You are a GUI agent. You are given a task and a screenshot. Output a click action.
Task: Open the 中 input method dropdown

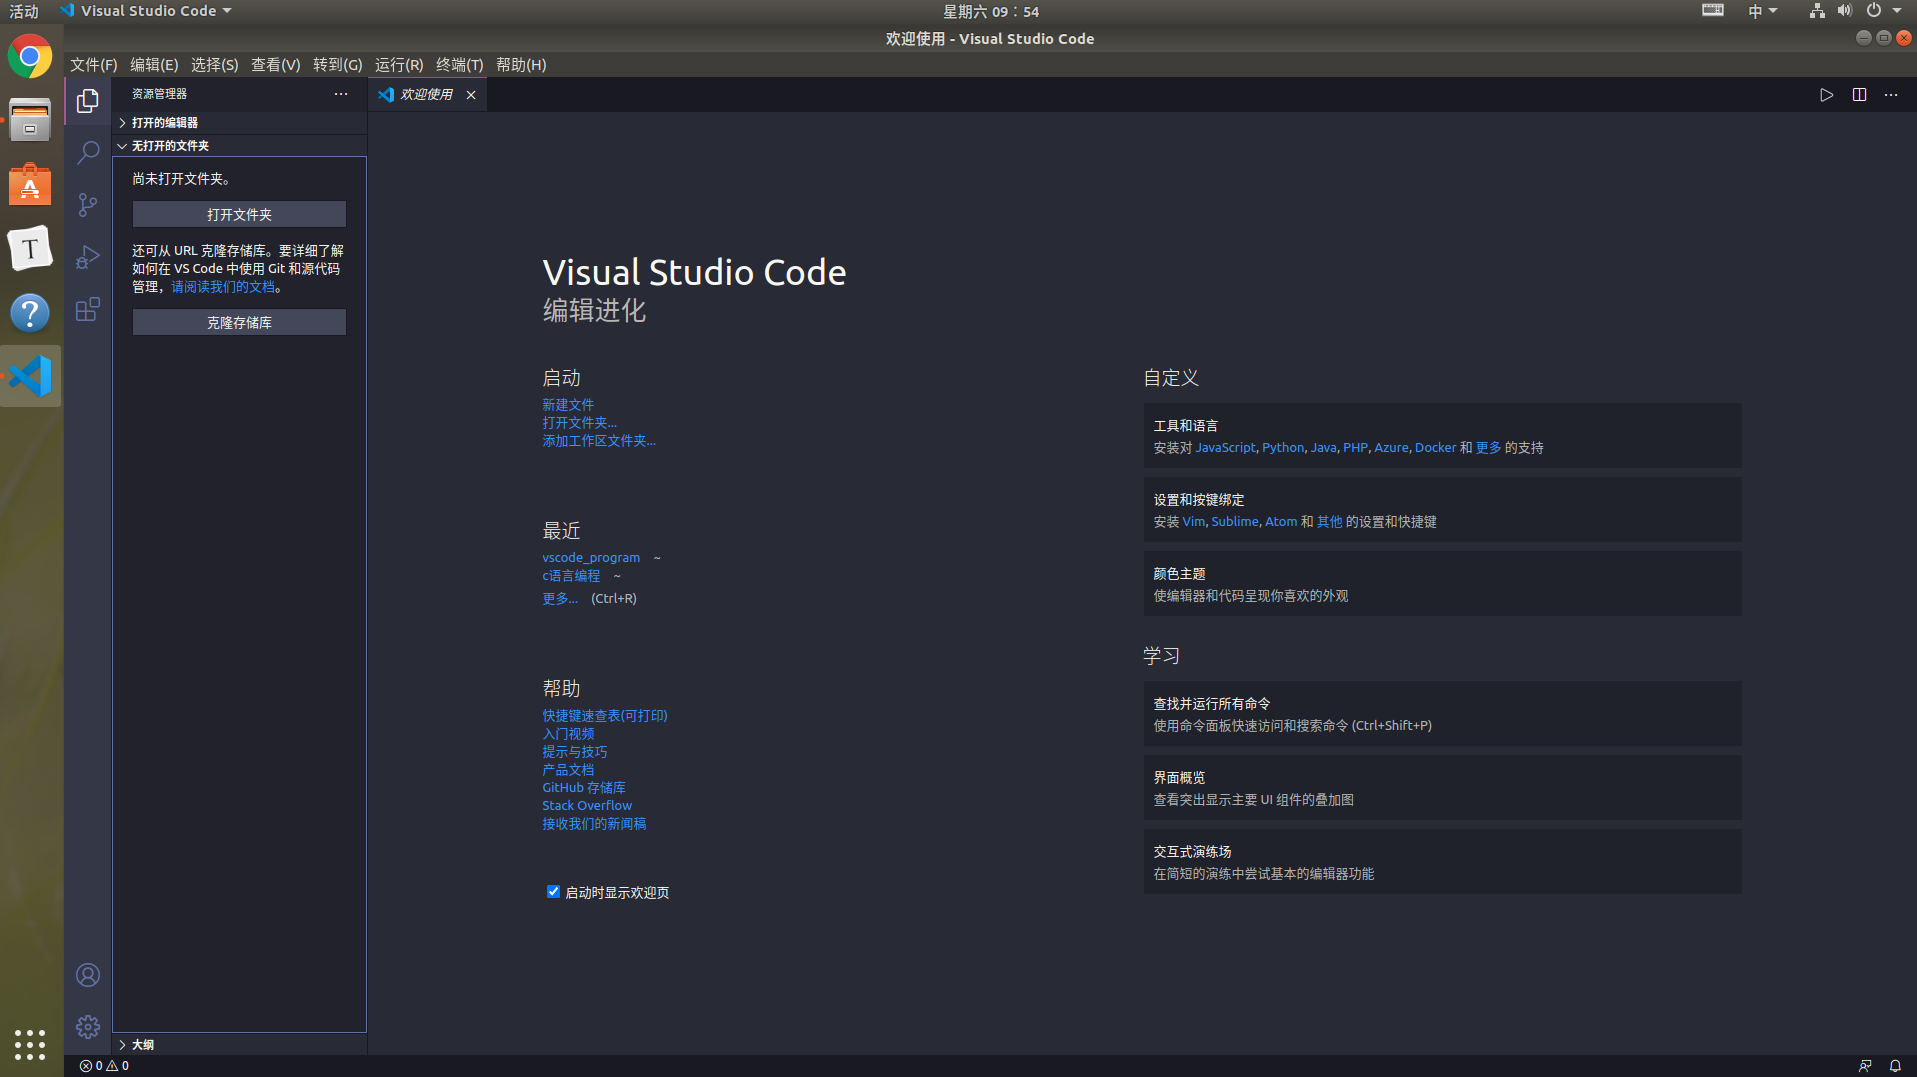[x=1762, y=11]
